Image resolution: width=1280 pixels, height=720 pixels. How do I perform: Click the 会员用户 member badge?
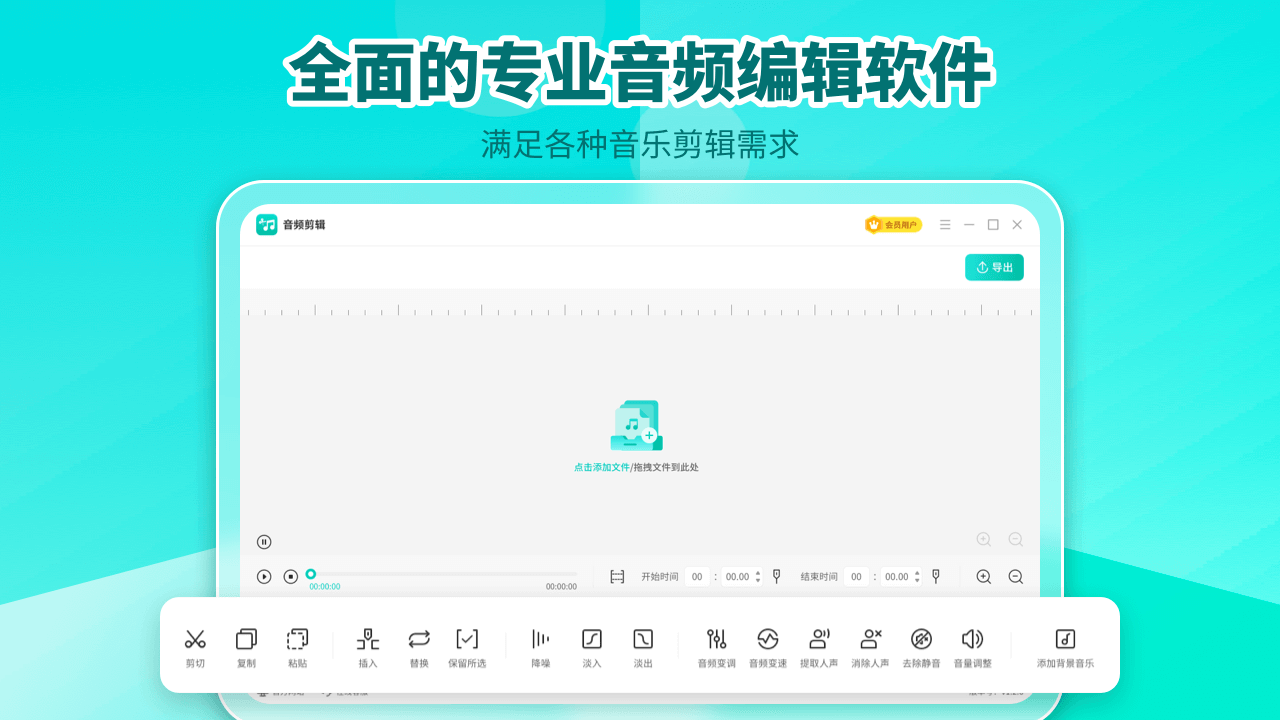893,225
